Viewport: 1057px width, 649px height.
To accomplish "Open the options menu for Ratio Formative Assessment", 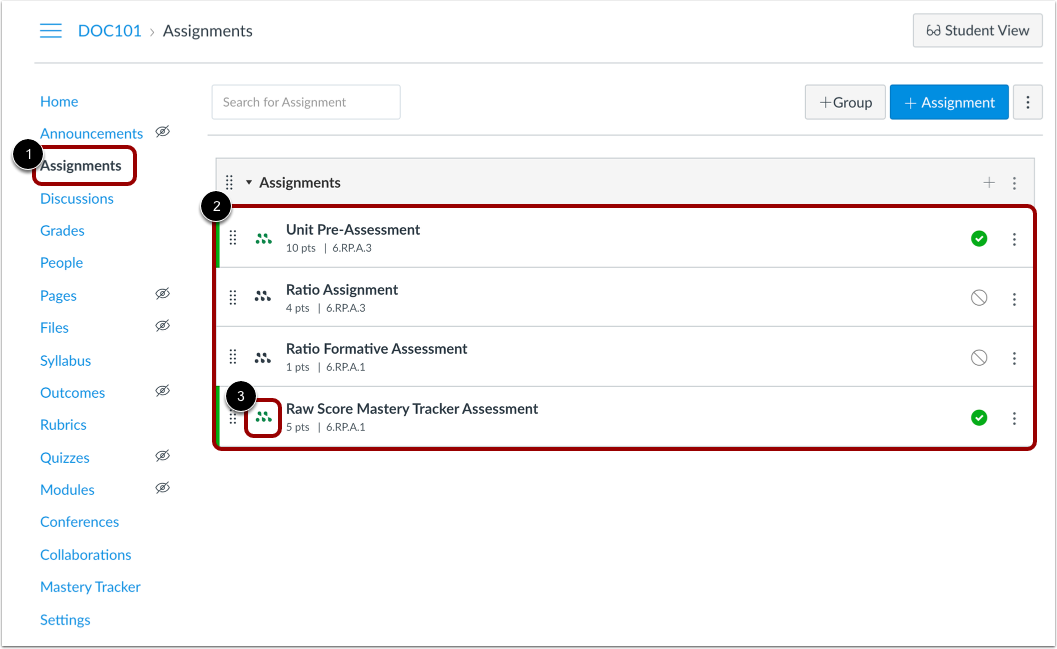I will [x=1015, y=357].
